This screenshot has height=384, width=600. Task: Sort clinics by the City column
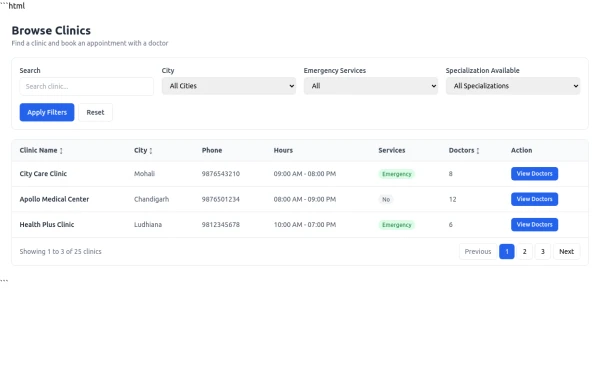(x=143, y=150)
